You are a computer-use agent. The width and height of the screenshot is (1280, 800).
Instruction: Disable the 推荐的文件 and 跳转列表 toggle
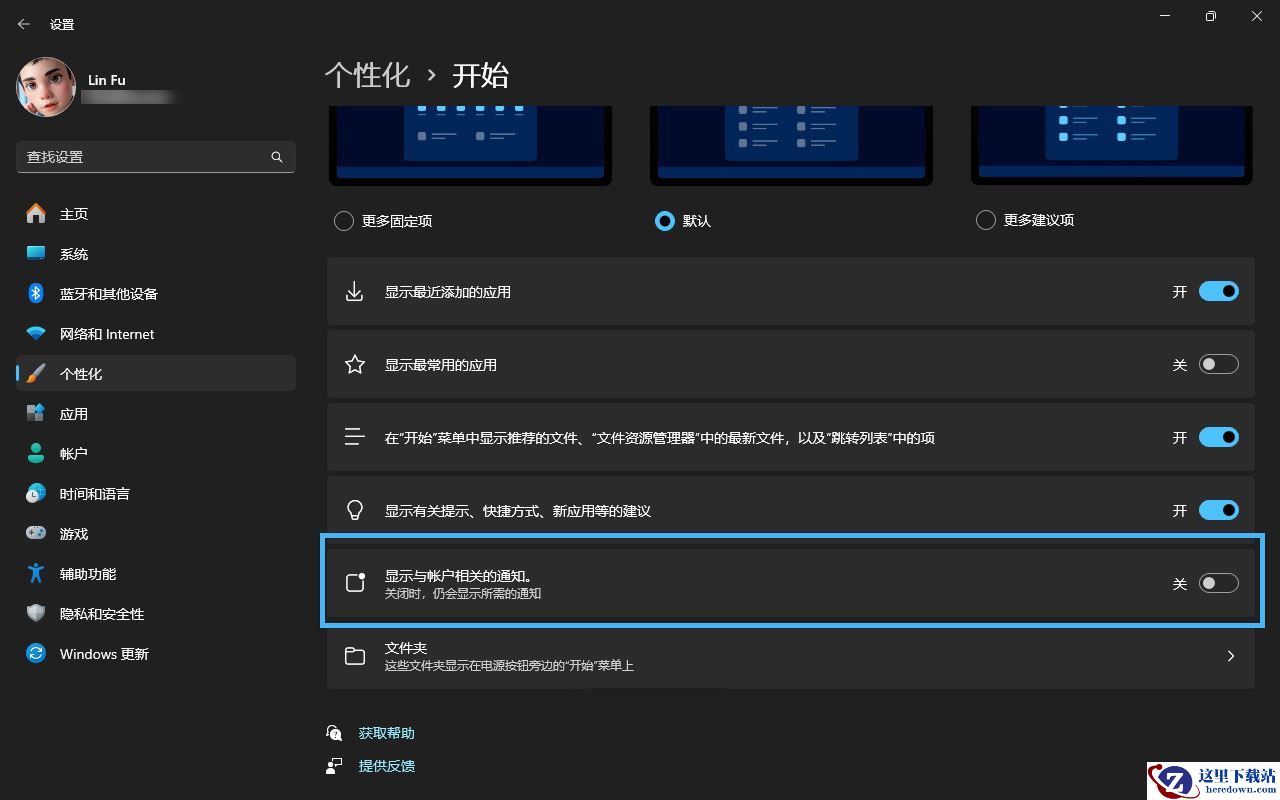click(x=1218, y=438)
